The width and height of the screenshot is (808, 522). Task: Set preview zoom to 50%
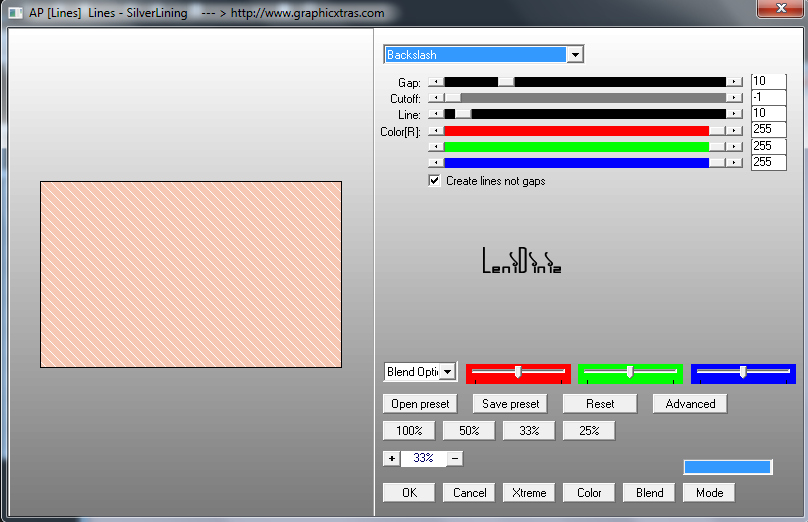[469, 431]
